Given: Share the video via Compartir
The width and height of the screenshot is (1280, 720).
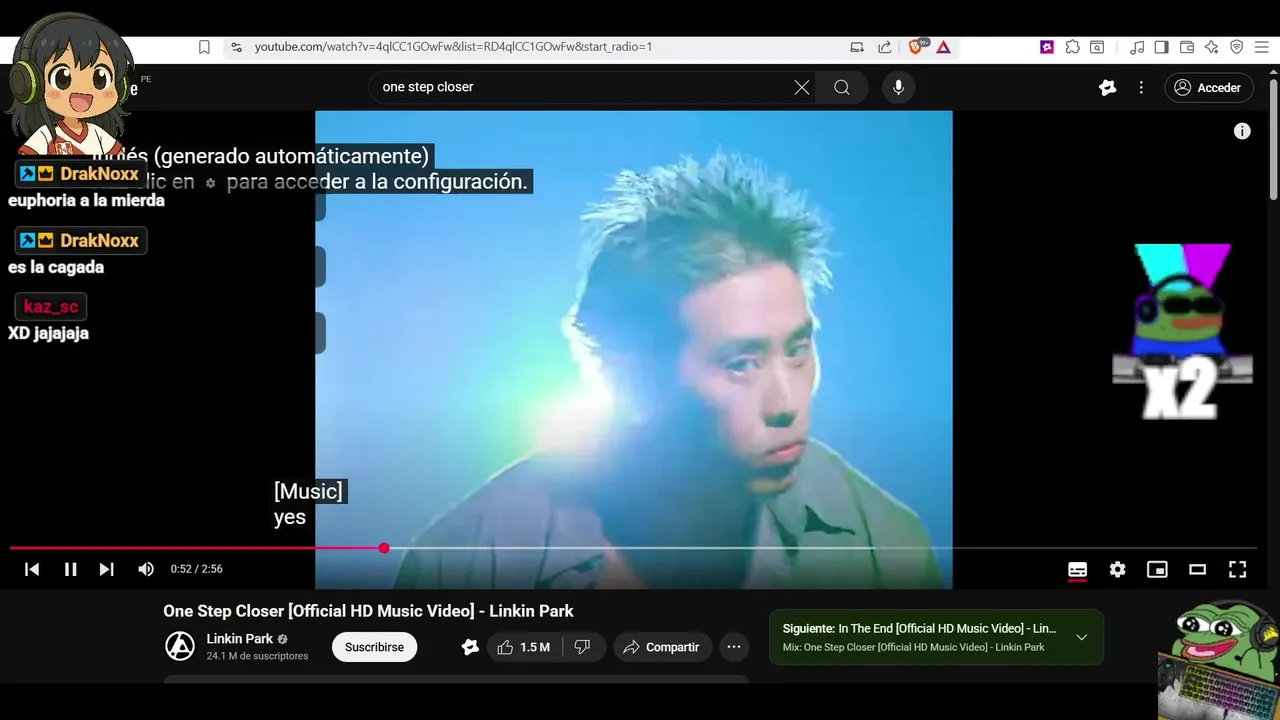Looking at the screenshot, I should [x=662, y=647].
